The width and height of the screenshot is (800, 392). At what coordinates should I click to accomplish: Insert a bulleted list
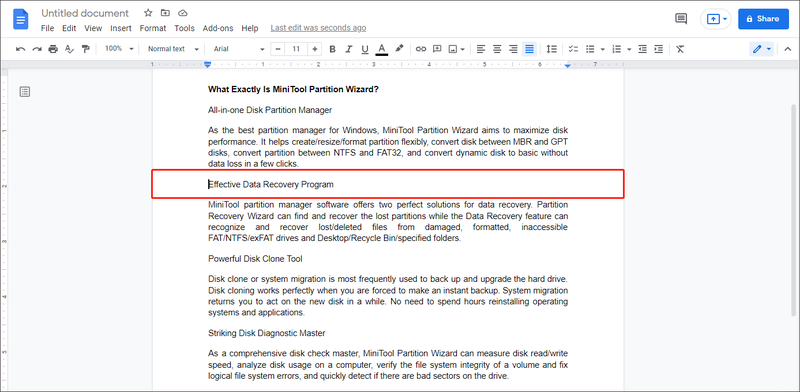click(590, 49)
